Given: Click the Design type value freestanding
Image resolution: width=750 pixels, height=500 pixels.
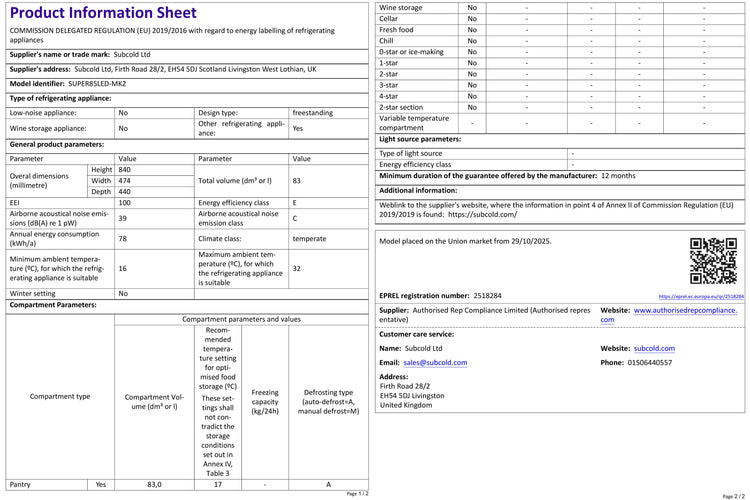Looking at the screenshot, I should [313, 113].
